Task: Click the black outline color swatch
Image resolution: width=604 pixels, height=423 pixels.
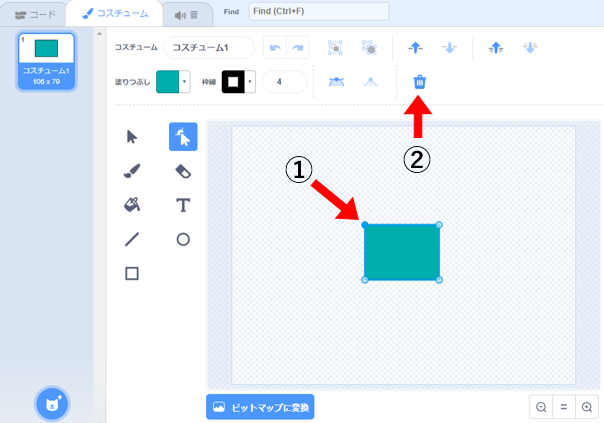Action: 233,82
